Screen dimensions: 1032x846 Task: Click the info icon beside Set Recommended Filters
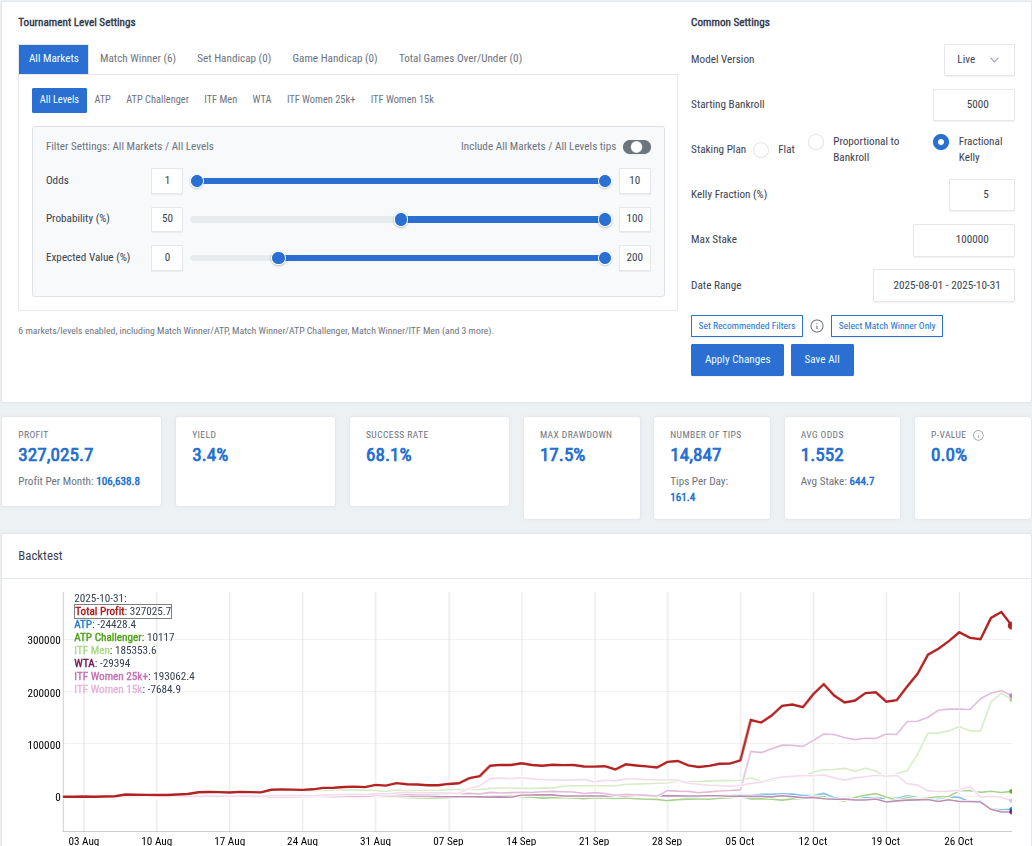[x=817, y=326]
